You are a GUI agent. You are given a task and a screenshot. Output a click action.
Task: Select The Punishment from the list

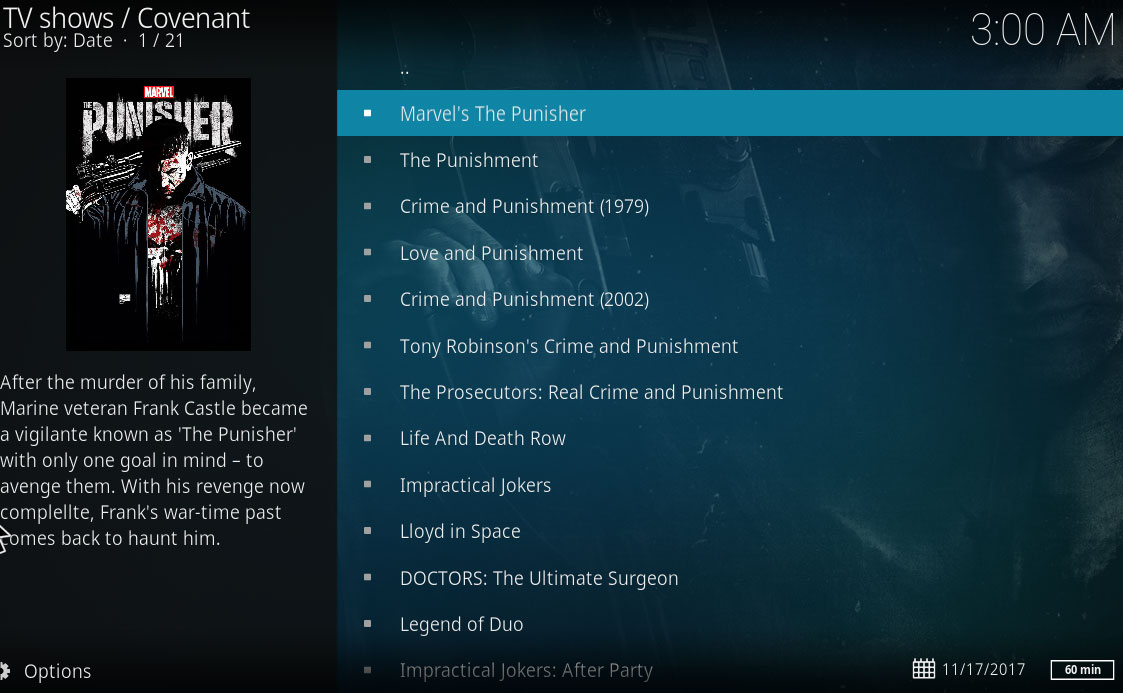[x=730, y=160]
